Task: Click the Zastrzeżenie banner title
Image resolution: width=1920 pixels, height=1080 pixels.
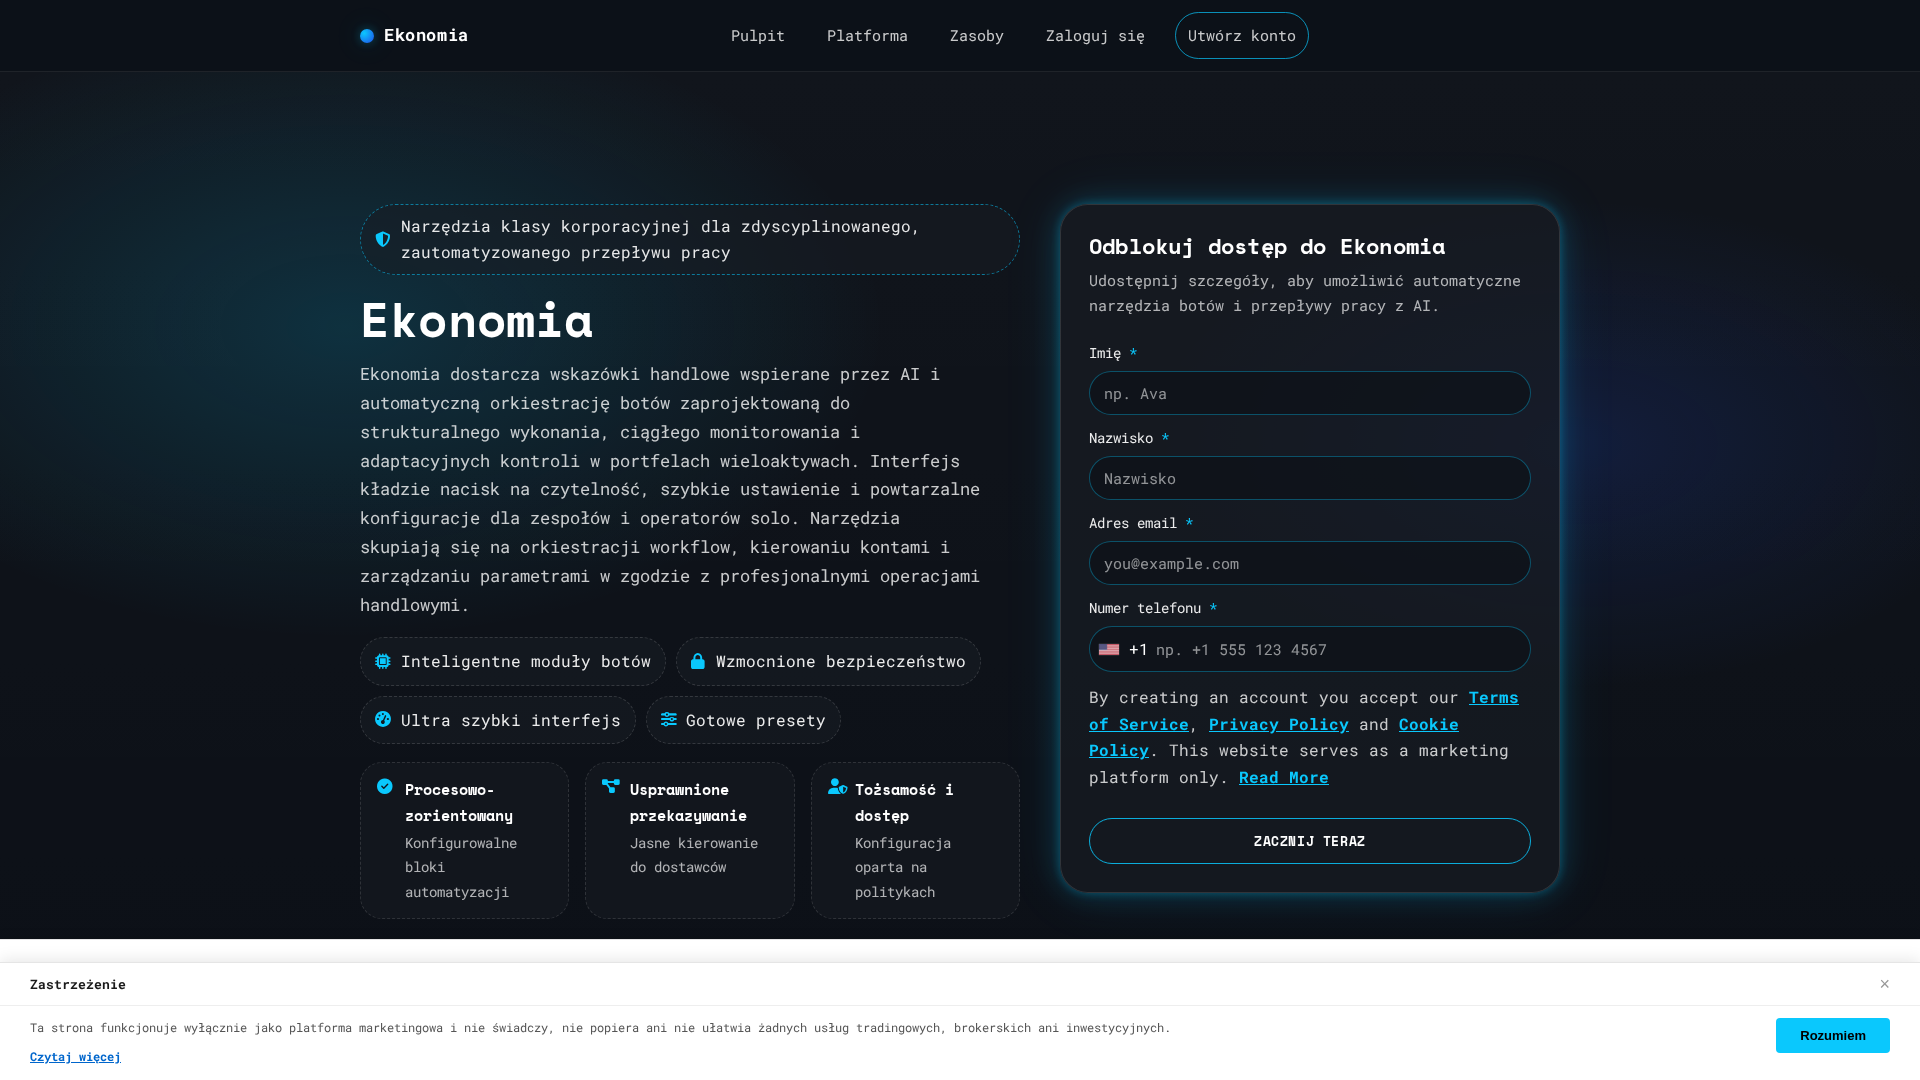Action: 78,985
